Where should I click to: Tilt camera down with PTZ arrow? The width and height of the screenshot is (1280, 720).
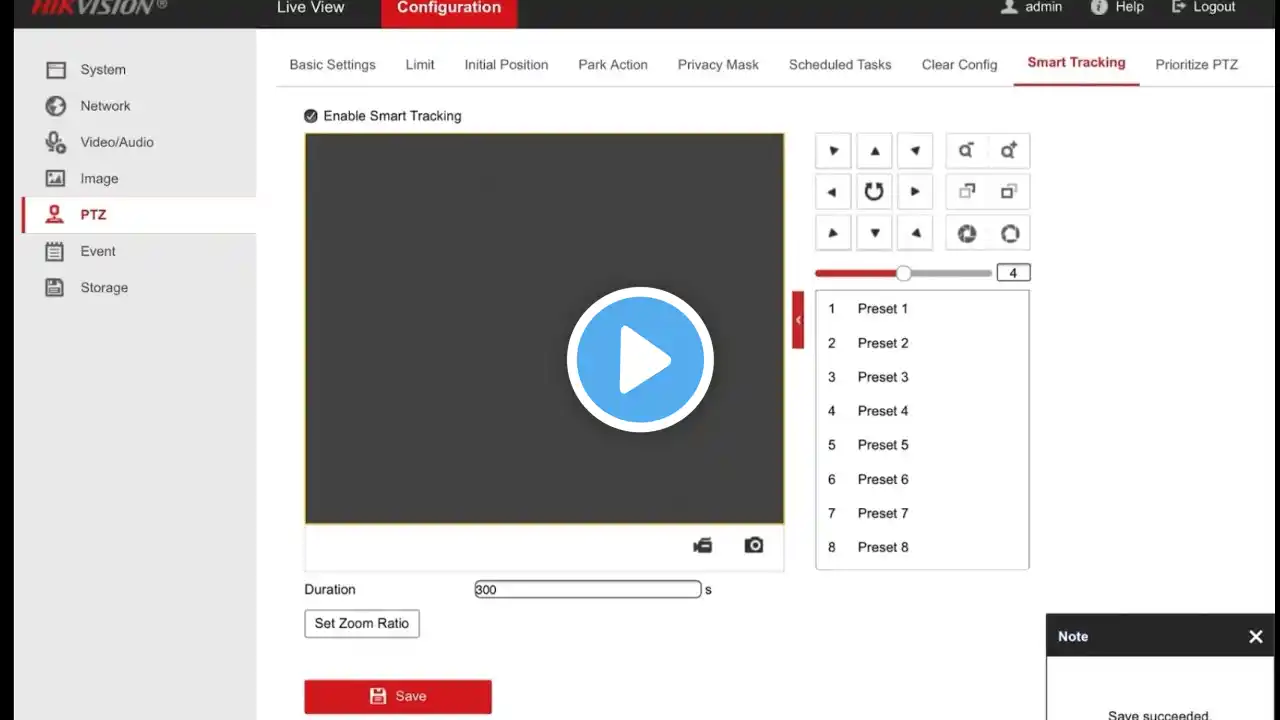tap(874, 233)
